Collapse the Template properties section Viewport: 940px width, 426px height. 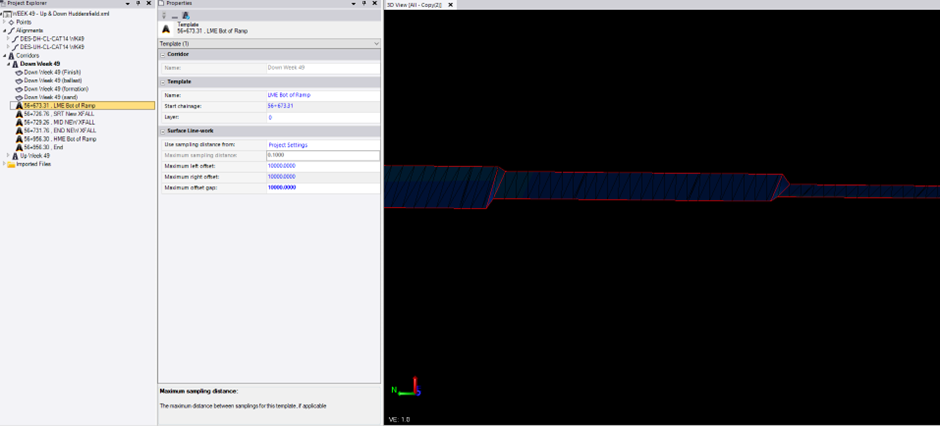(x=162, y=82)
